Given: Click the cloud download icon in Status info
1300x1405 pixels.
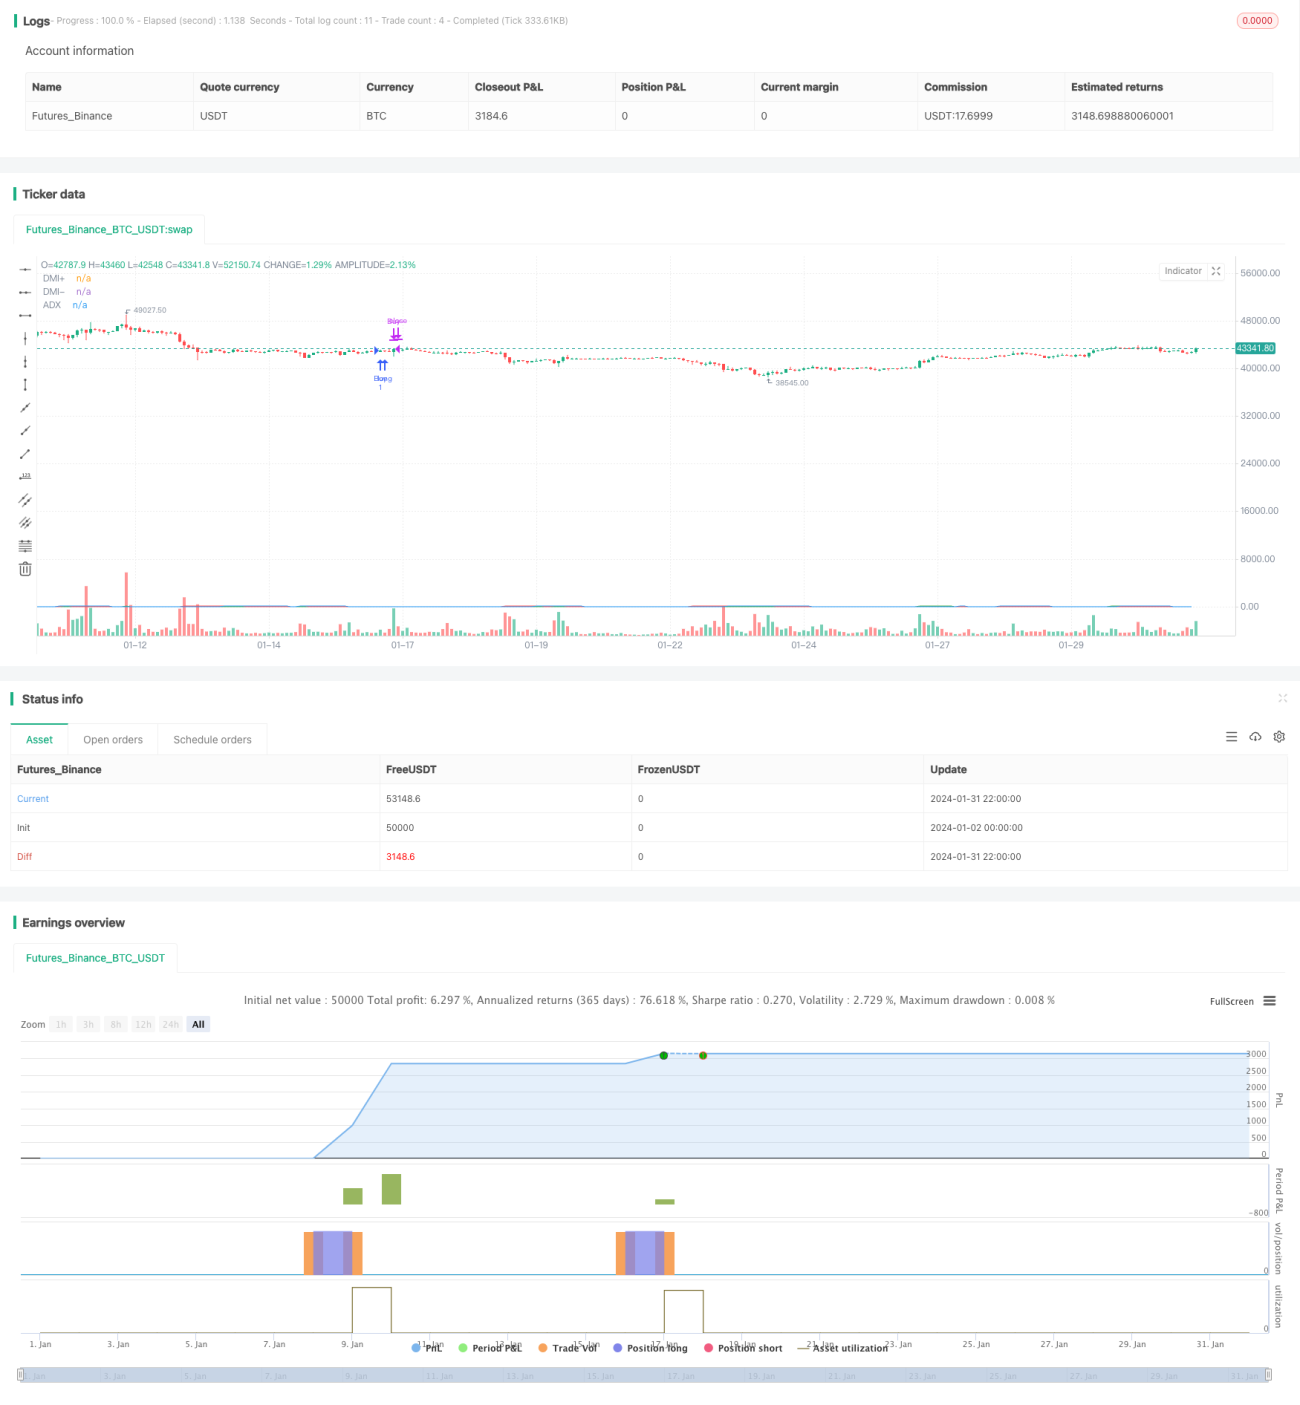Looking at the screenshot, I should [1255, 737].
